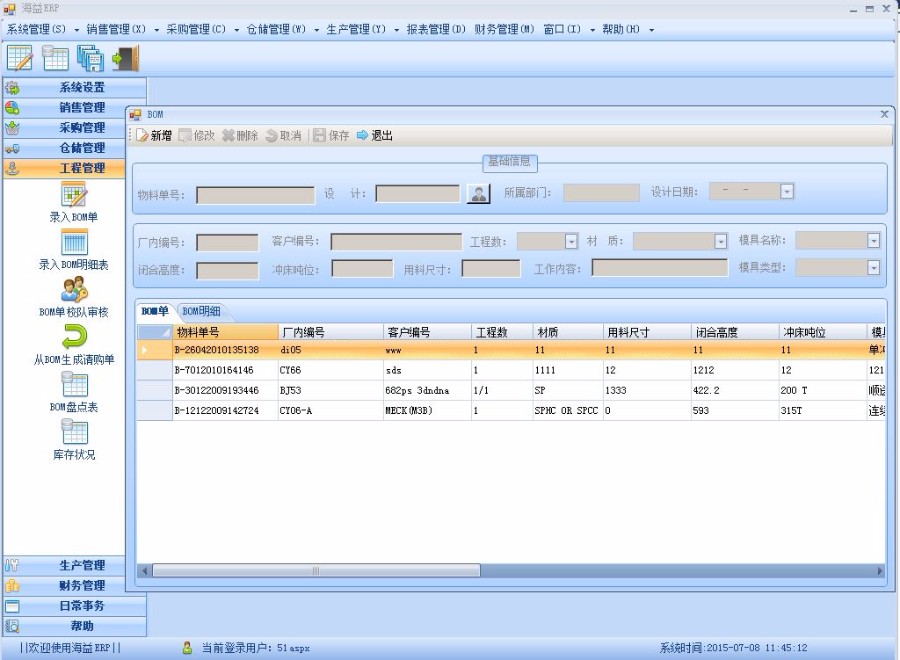This screenshot has width=900, height=660.
Task: Expand the 设计日期 date dropdown
Action: point(787,192)
